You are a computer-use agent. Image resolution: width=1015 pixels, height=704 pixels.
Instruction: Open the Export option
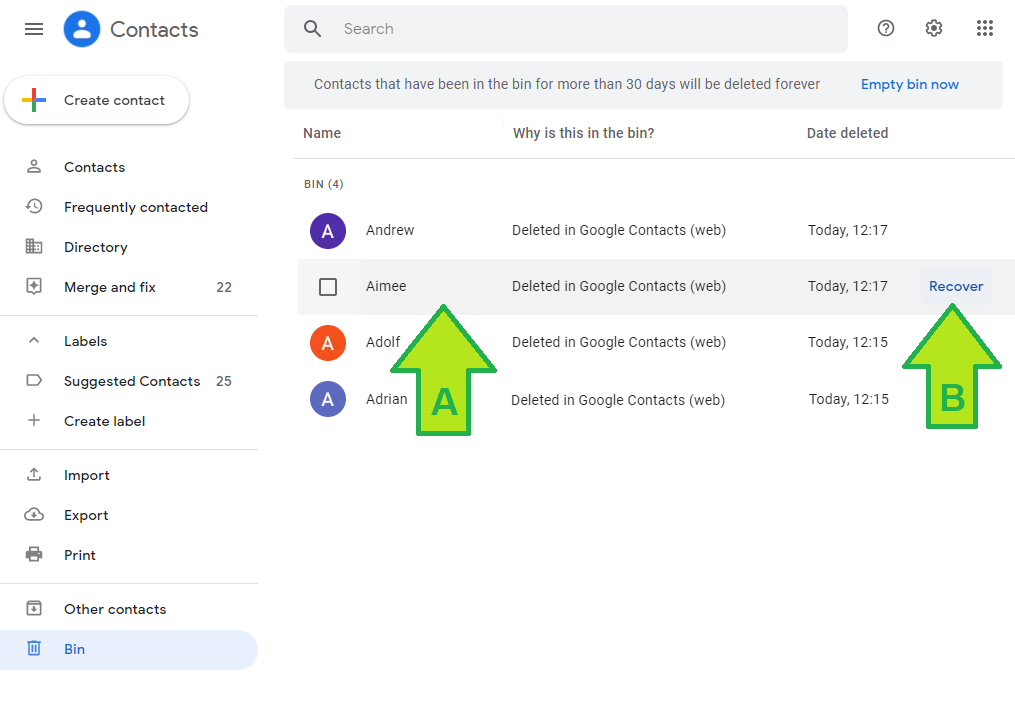(x=86, y=515)
